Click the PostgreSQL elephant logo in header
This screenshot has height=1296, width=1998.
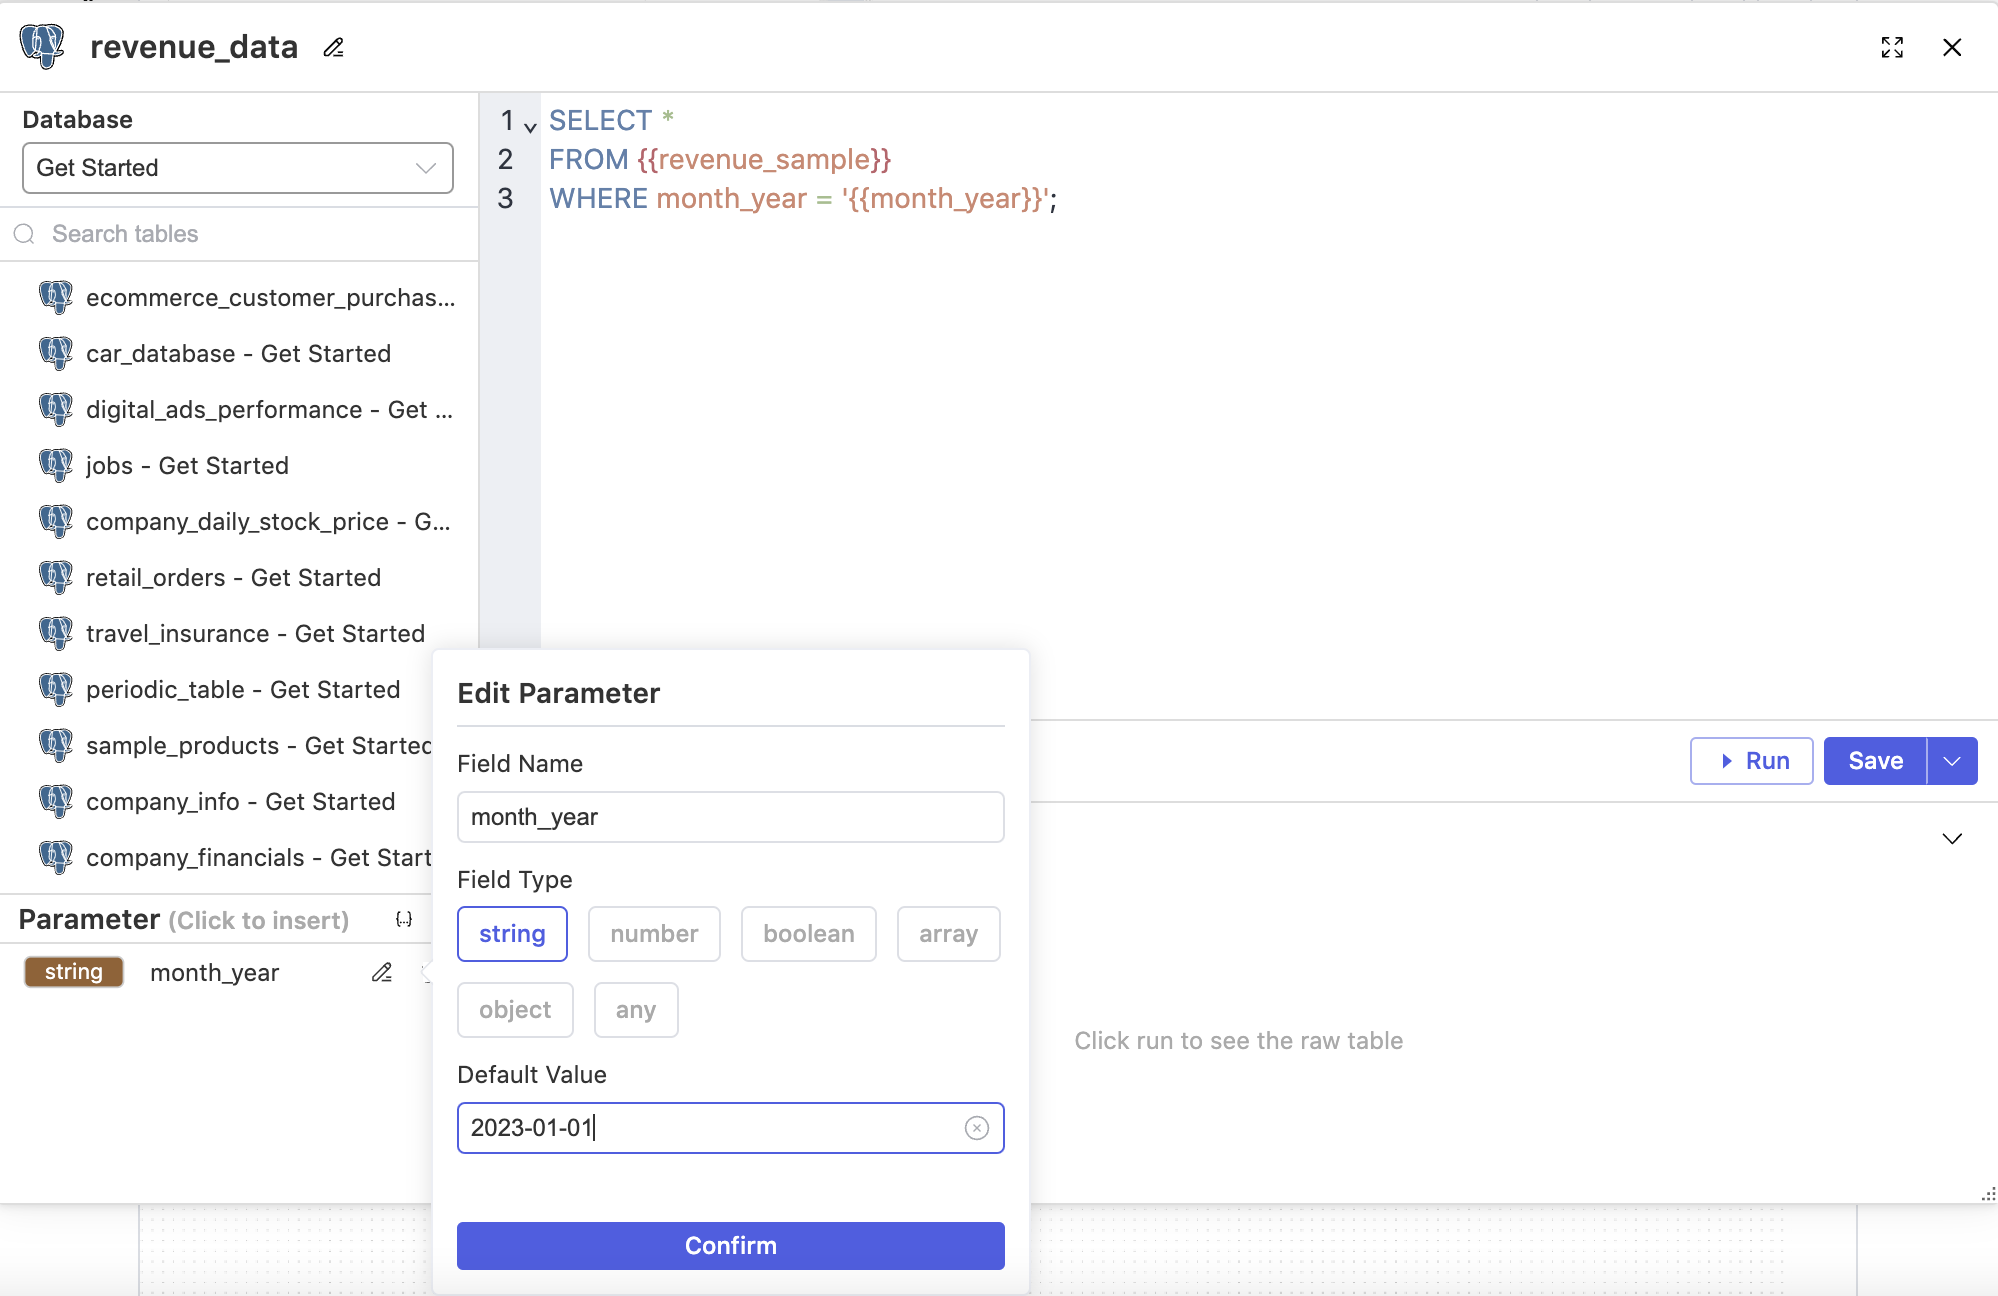[x=42, y=46]
